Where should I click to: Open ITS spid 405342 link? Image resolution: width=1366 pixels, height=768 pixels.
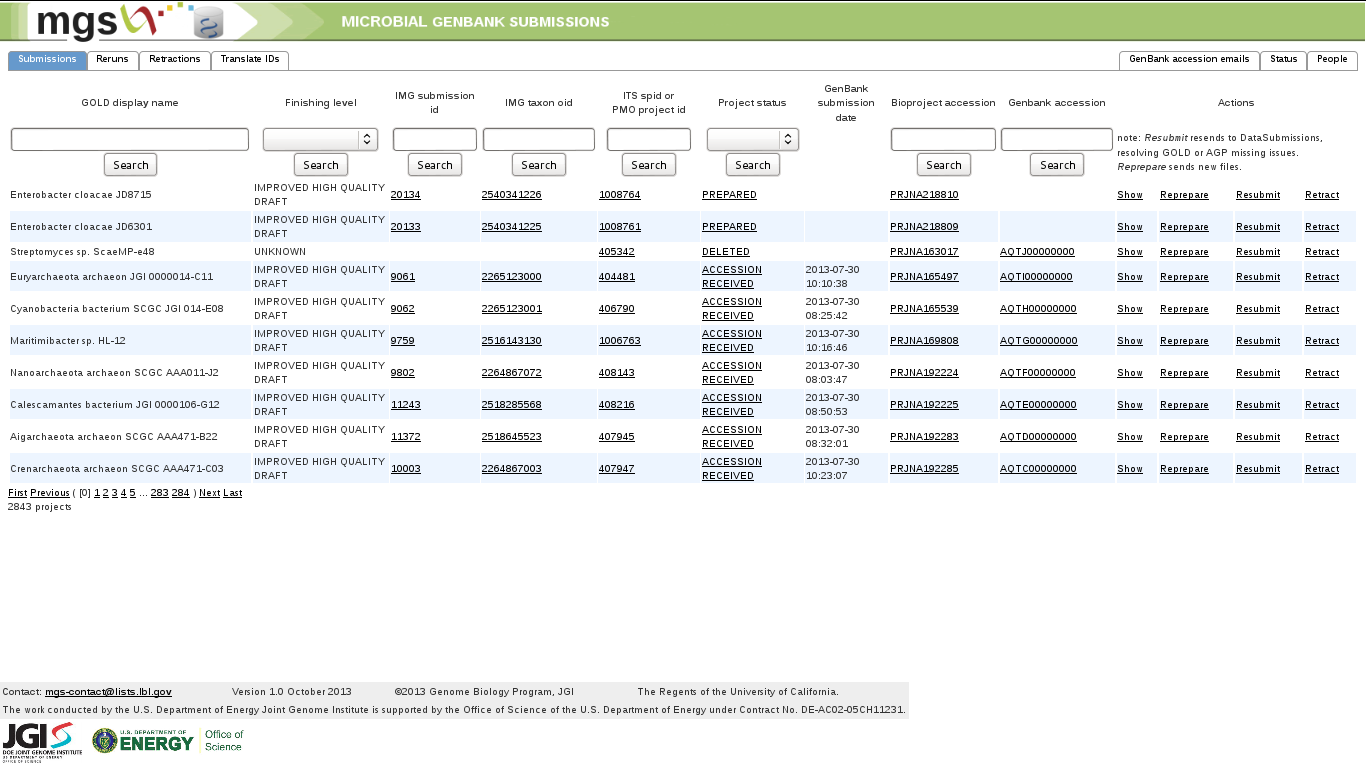(616, 252)
